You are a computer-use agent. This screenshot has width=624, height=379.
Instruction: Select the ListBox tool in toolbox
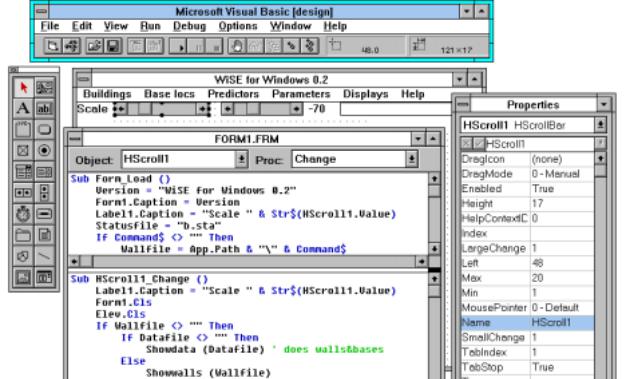pyautogui.click(x=45, y=172)
